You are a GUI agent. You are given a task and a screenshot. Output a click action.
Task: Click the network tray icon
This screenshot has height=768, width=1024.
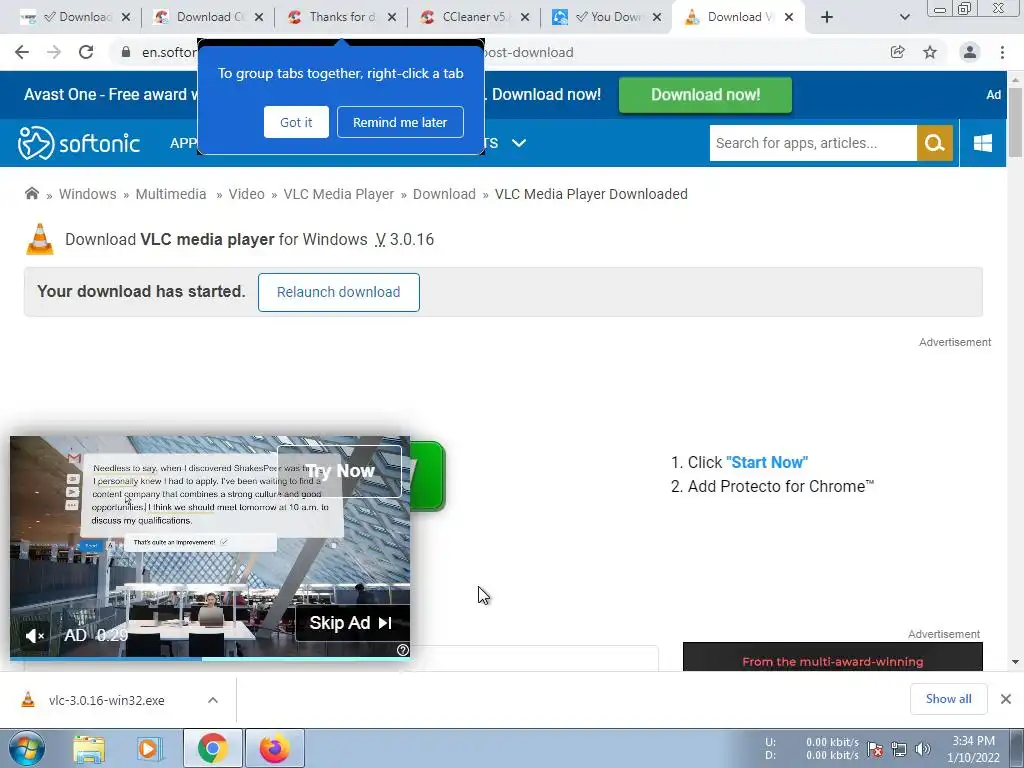pyautogui.click(x=899, y=749)
